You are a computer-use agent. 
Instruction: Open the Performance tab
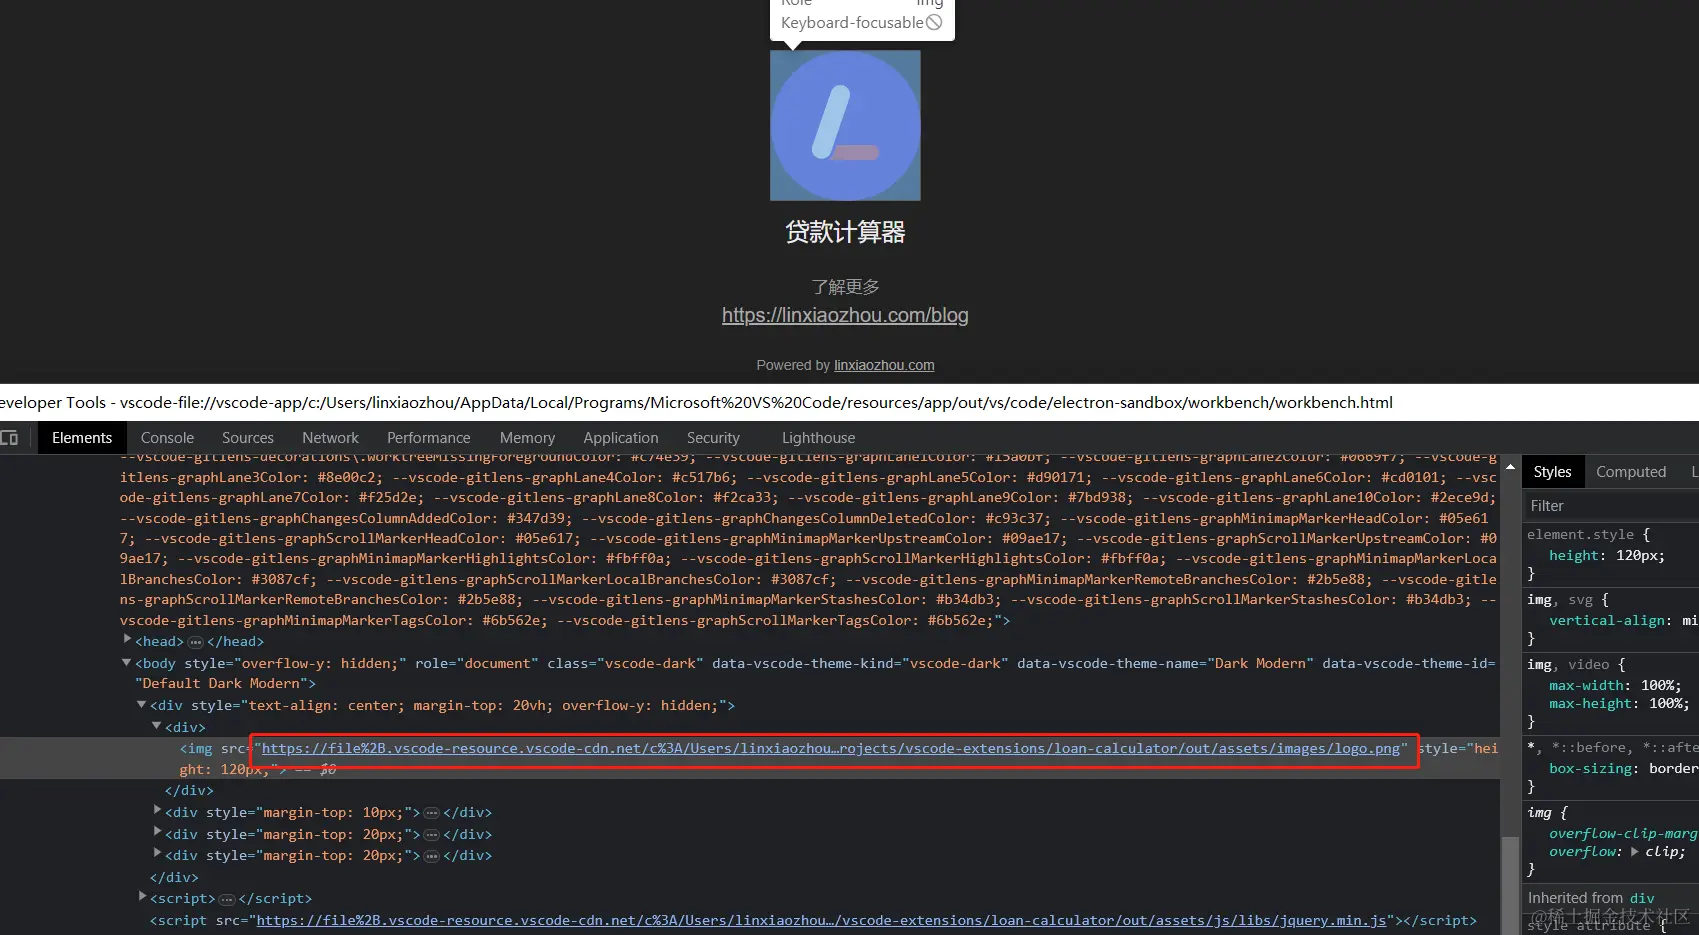tap(428, 438)
